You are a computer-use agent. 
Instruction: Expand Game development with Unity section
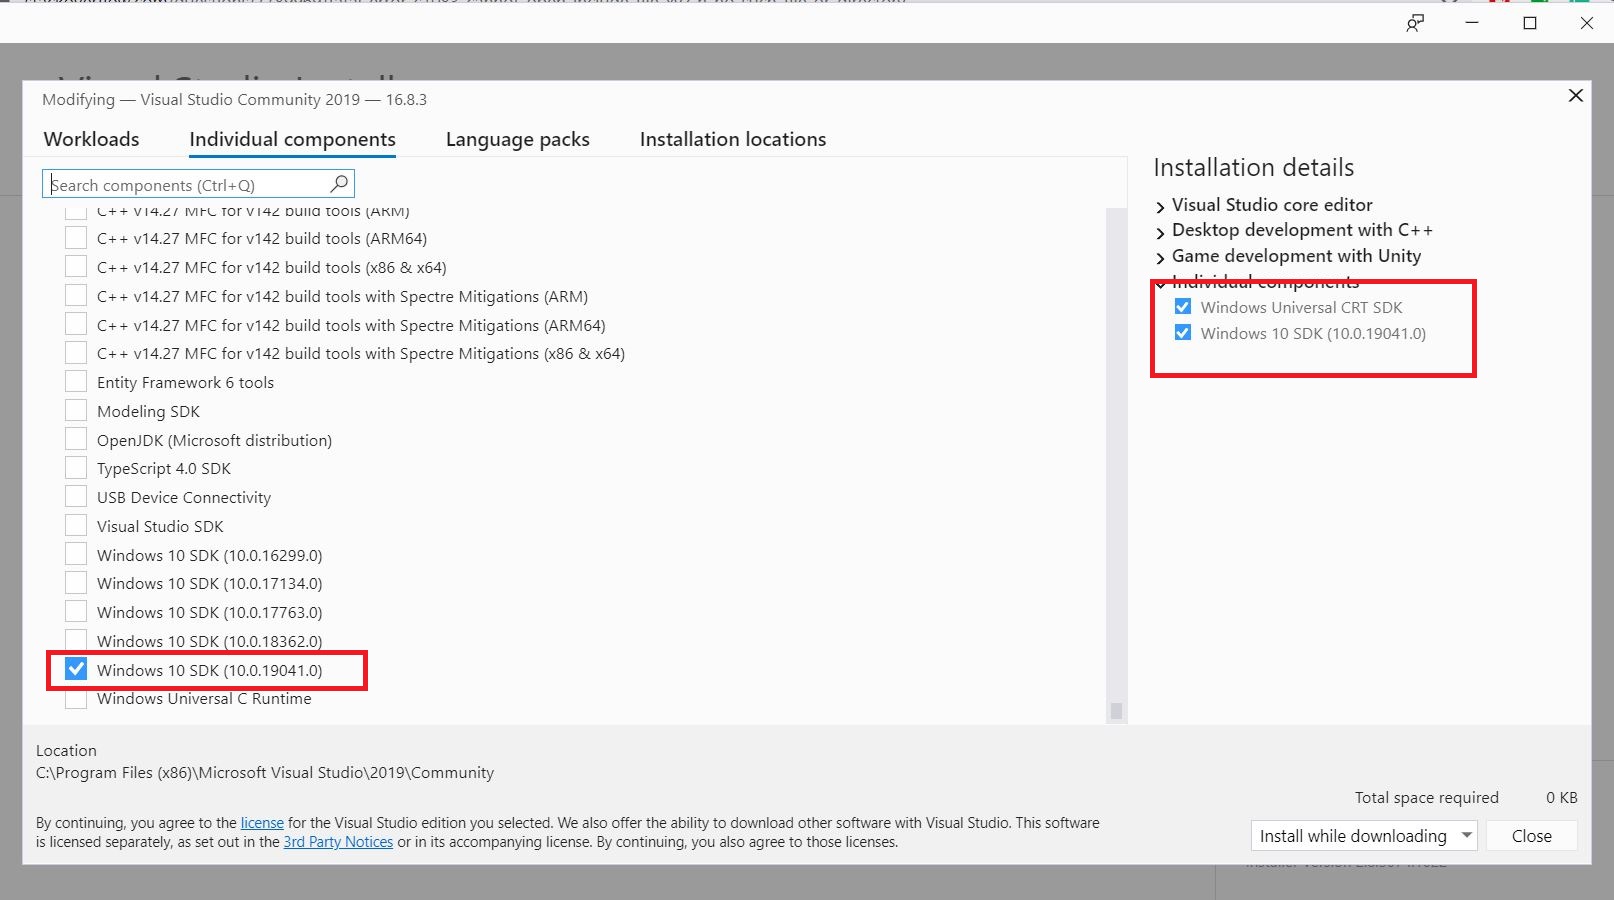(x=1160, y=257)
